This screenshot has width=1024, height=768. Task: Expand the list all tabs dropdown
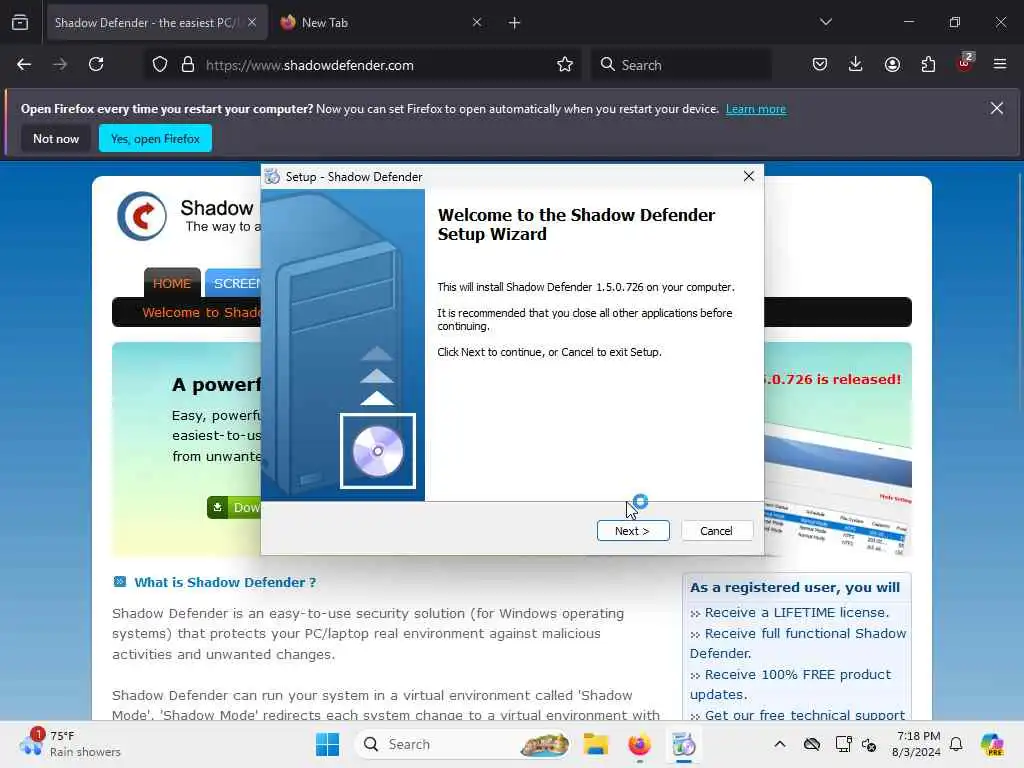click(825, 22)
